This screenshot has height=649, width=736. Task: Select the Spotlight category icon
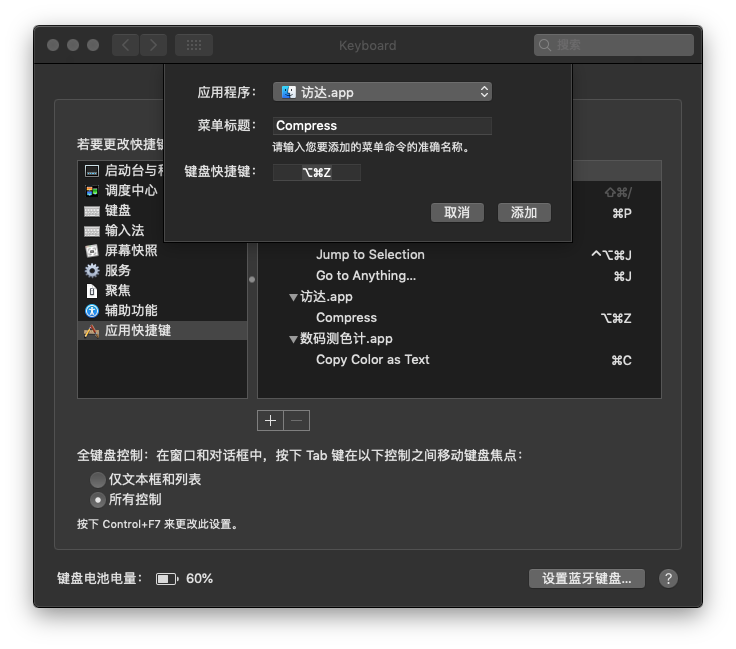point(92,291)
